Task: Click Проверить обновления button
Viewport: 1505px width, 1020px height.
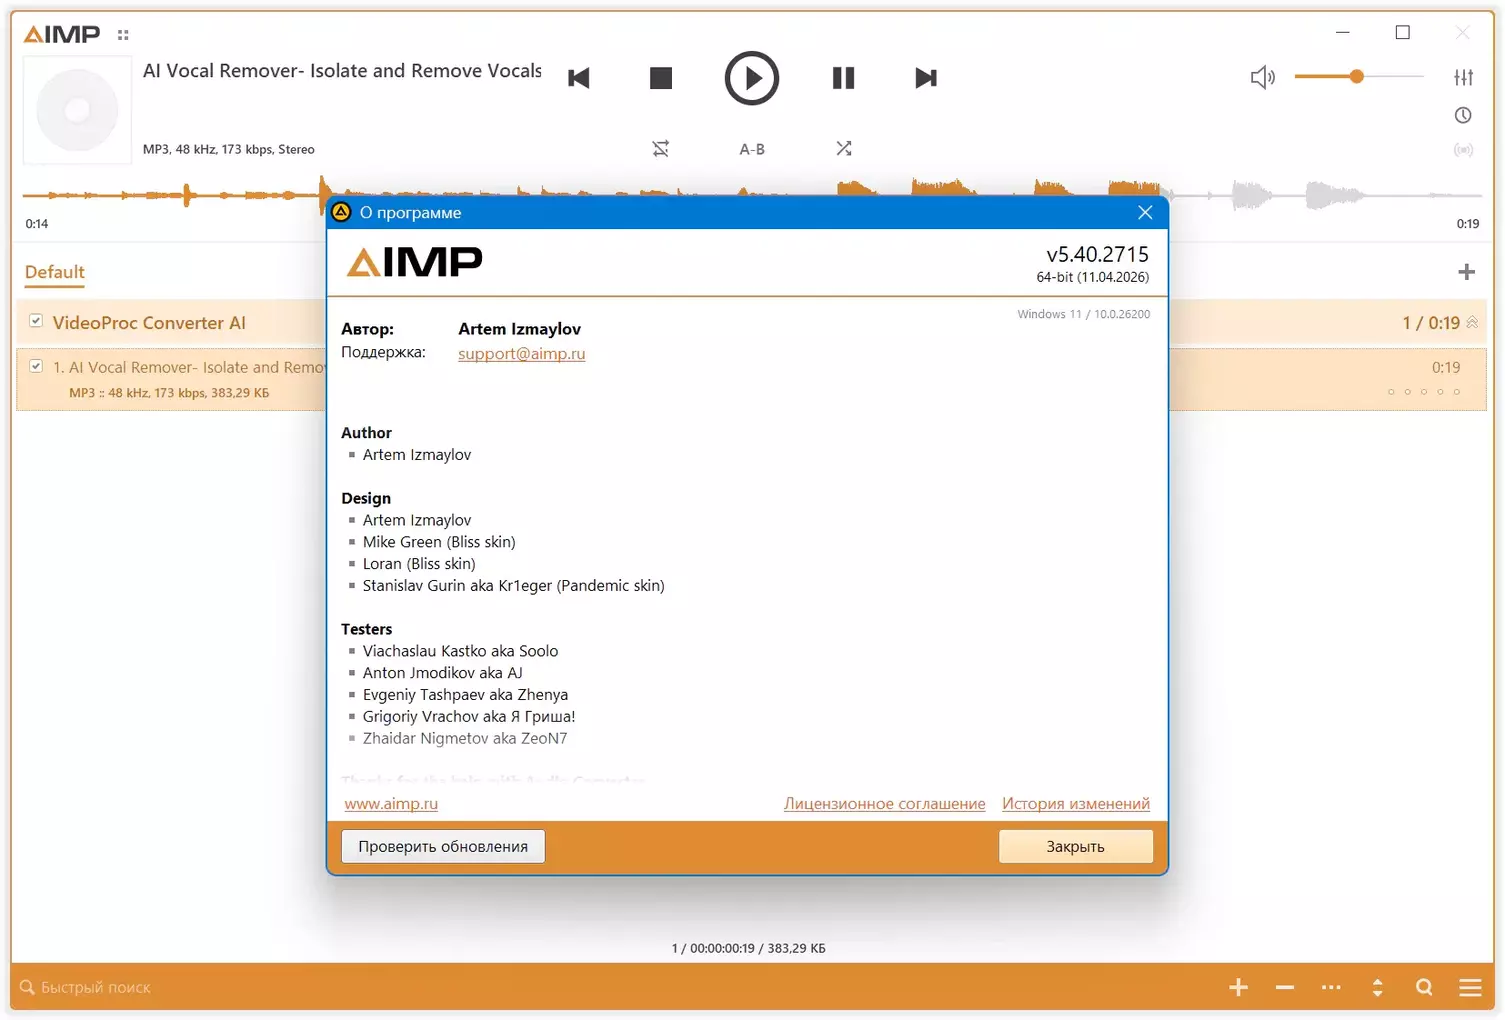Action: point(443,846)
